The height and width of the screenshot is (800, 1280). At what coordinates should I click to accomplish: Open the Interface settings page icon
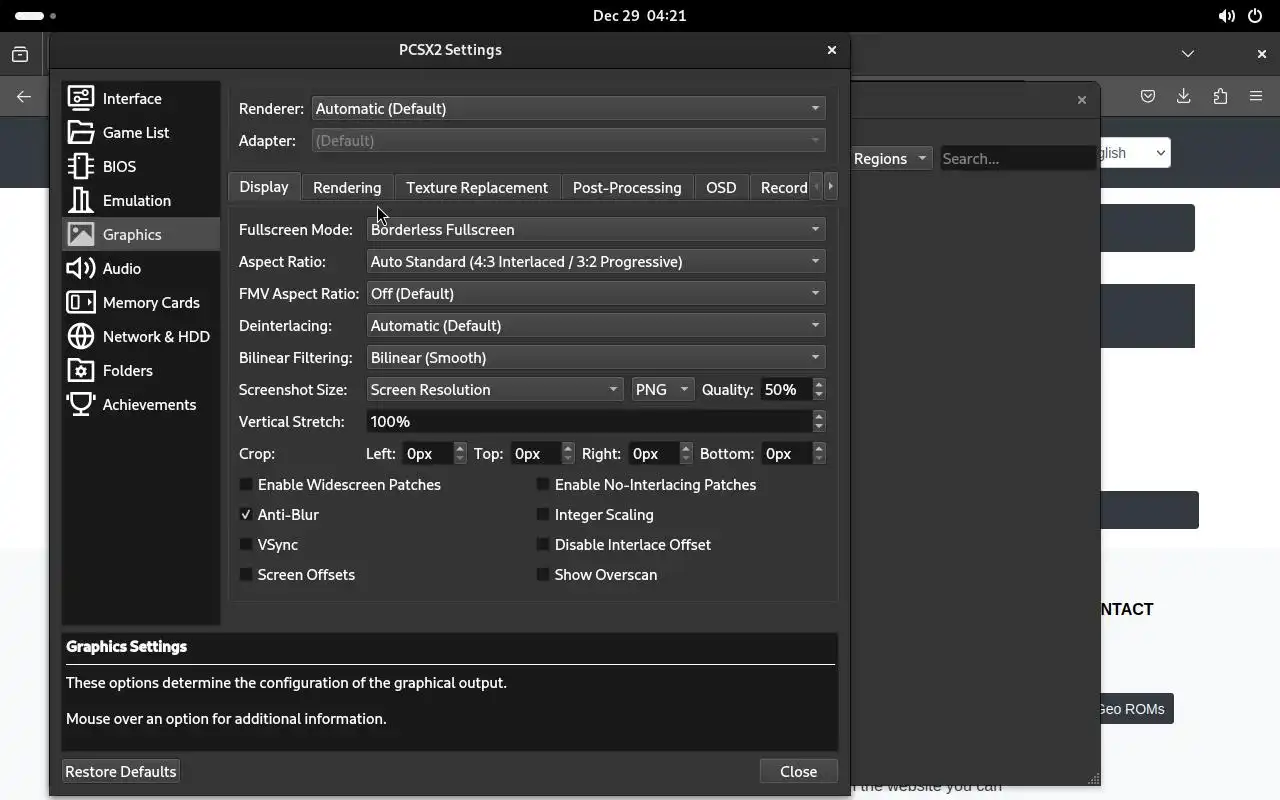(x=81, y=98)
